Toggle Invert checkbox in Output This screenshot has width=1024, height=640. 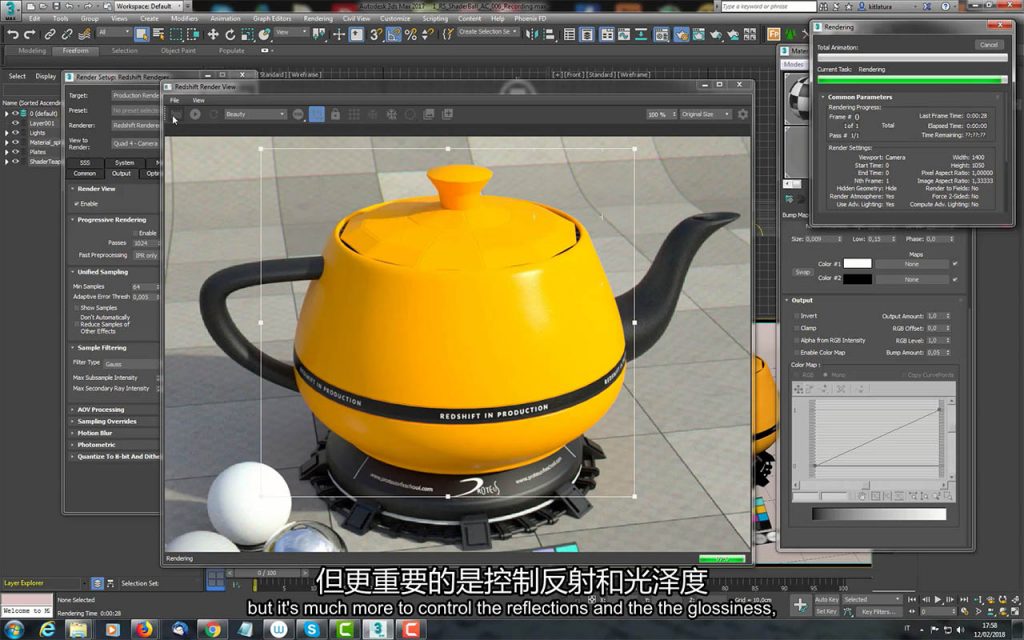797,315
